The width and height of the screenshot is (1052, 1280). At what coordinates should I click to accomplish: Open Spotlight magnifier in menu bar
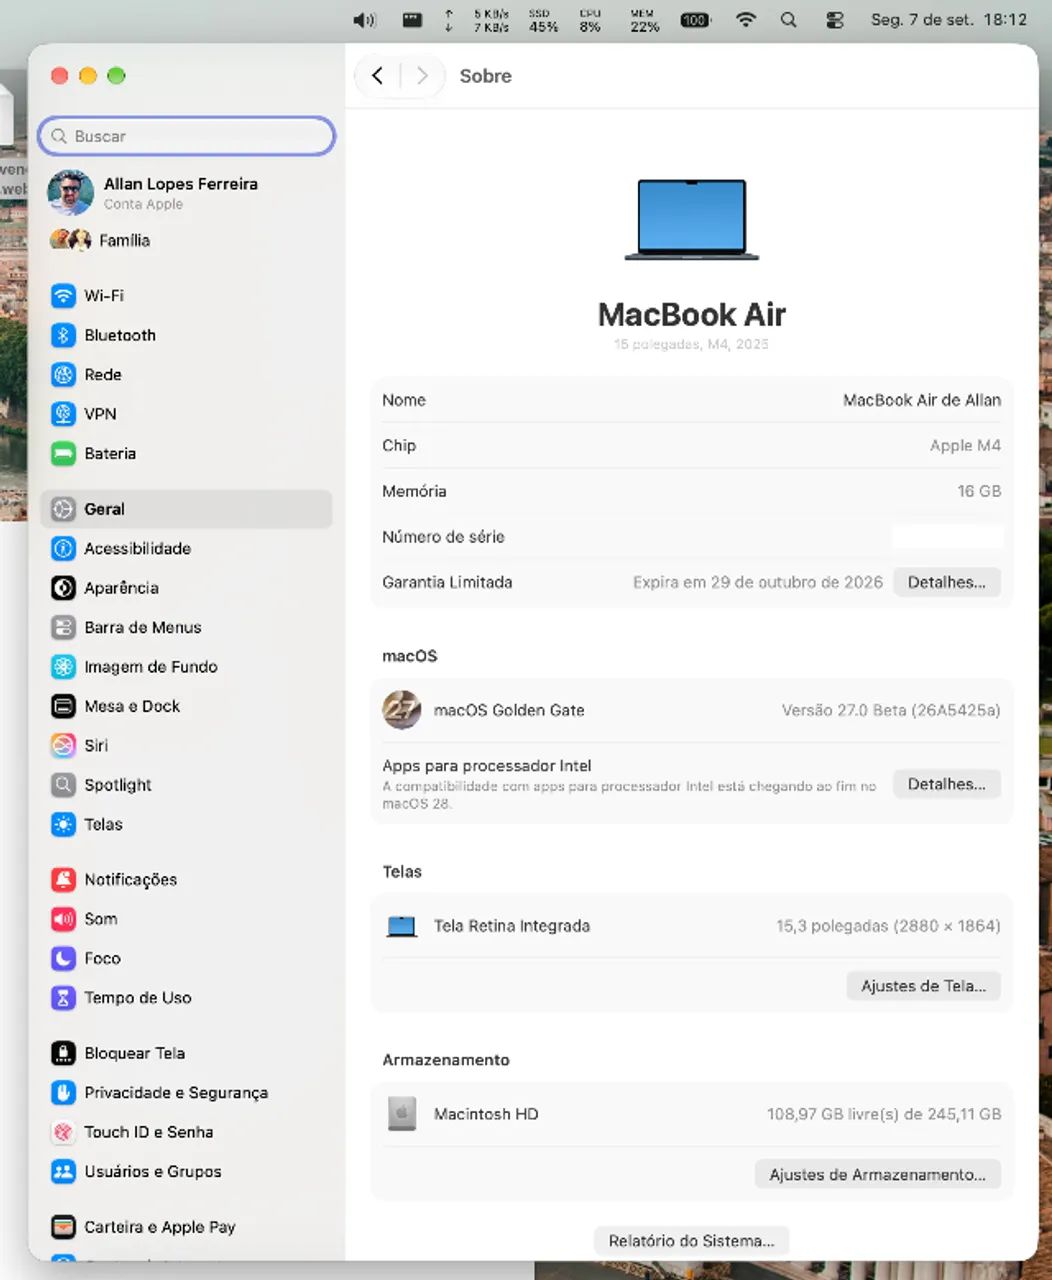point(789,20)
